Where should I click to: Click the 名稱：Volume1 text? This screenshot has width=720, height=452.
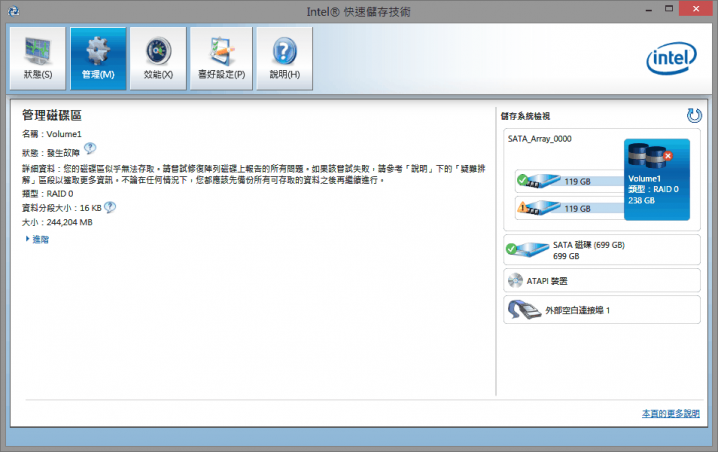click(52, 134)
